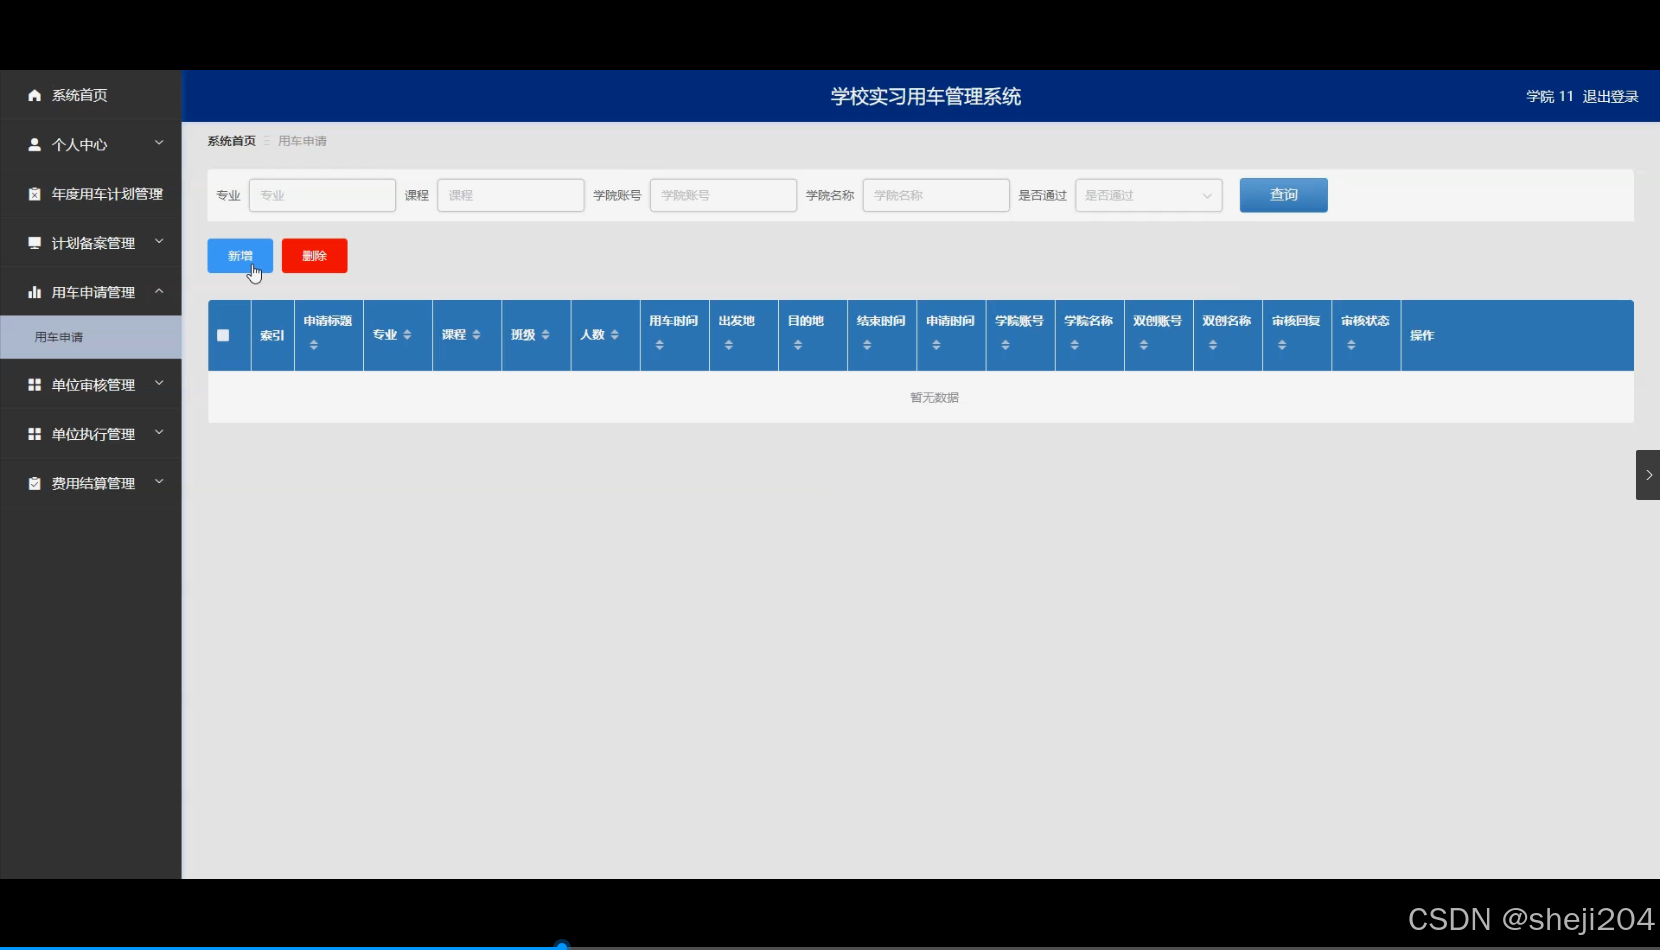
Task: Click 退出登录 to log out
Action: tap(1610, 96)
